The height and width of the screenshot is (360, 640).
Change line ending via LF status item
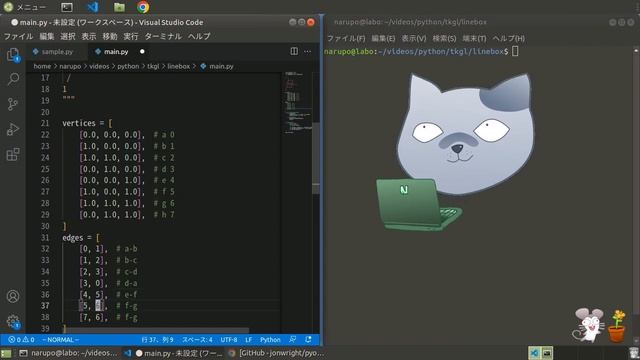[249, 340]
